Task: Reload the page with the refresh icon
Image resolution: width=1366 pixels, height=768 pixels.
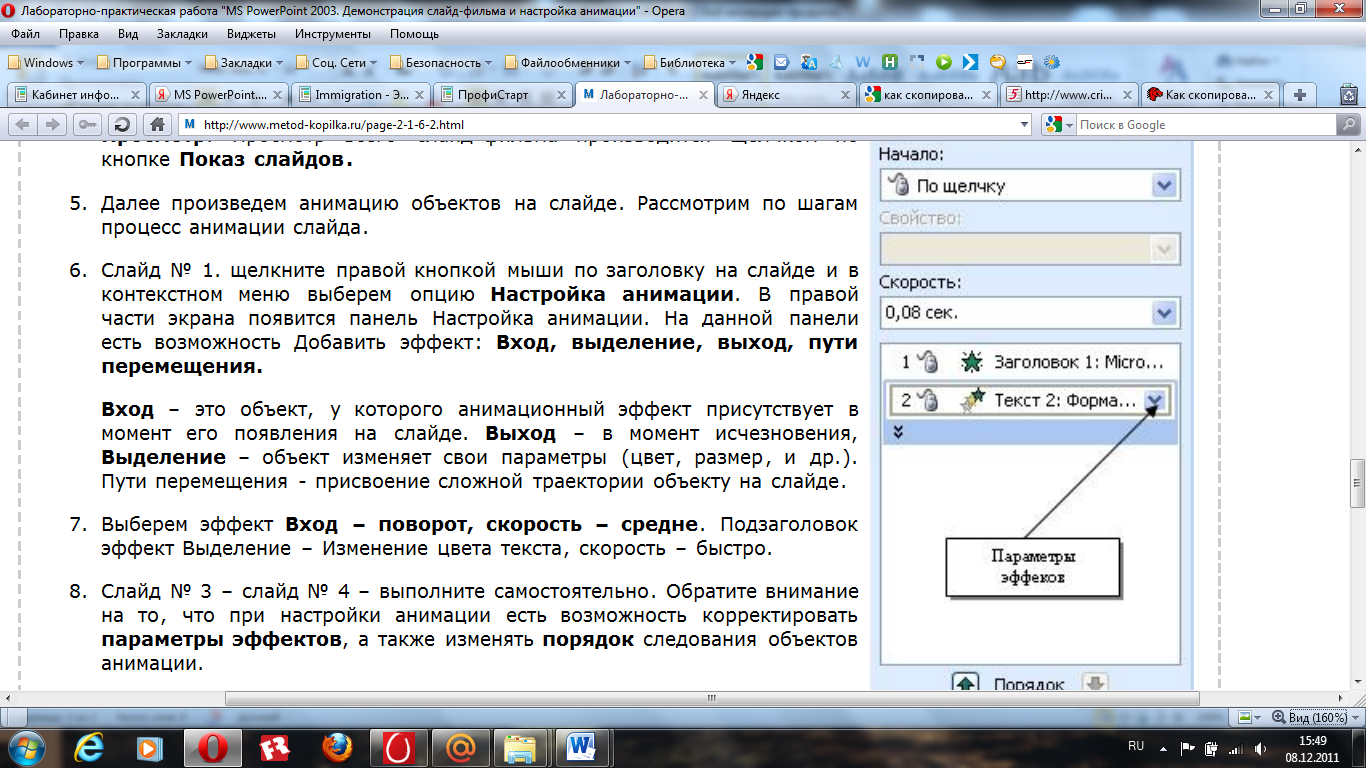Action: (122, 125)
